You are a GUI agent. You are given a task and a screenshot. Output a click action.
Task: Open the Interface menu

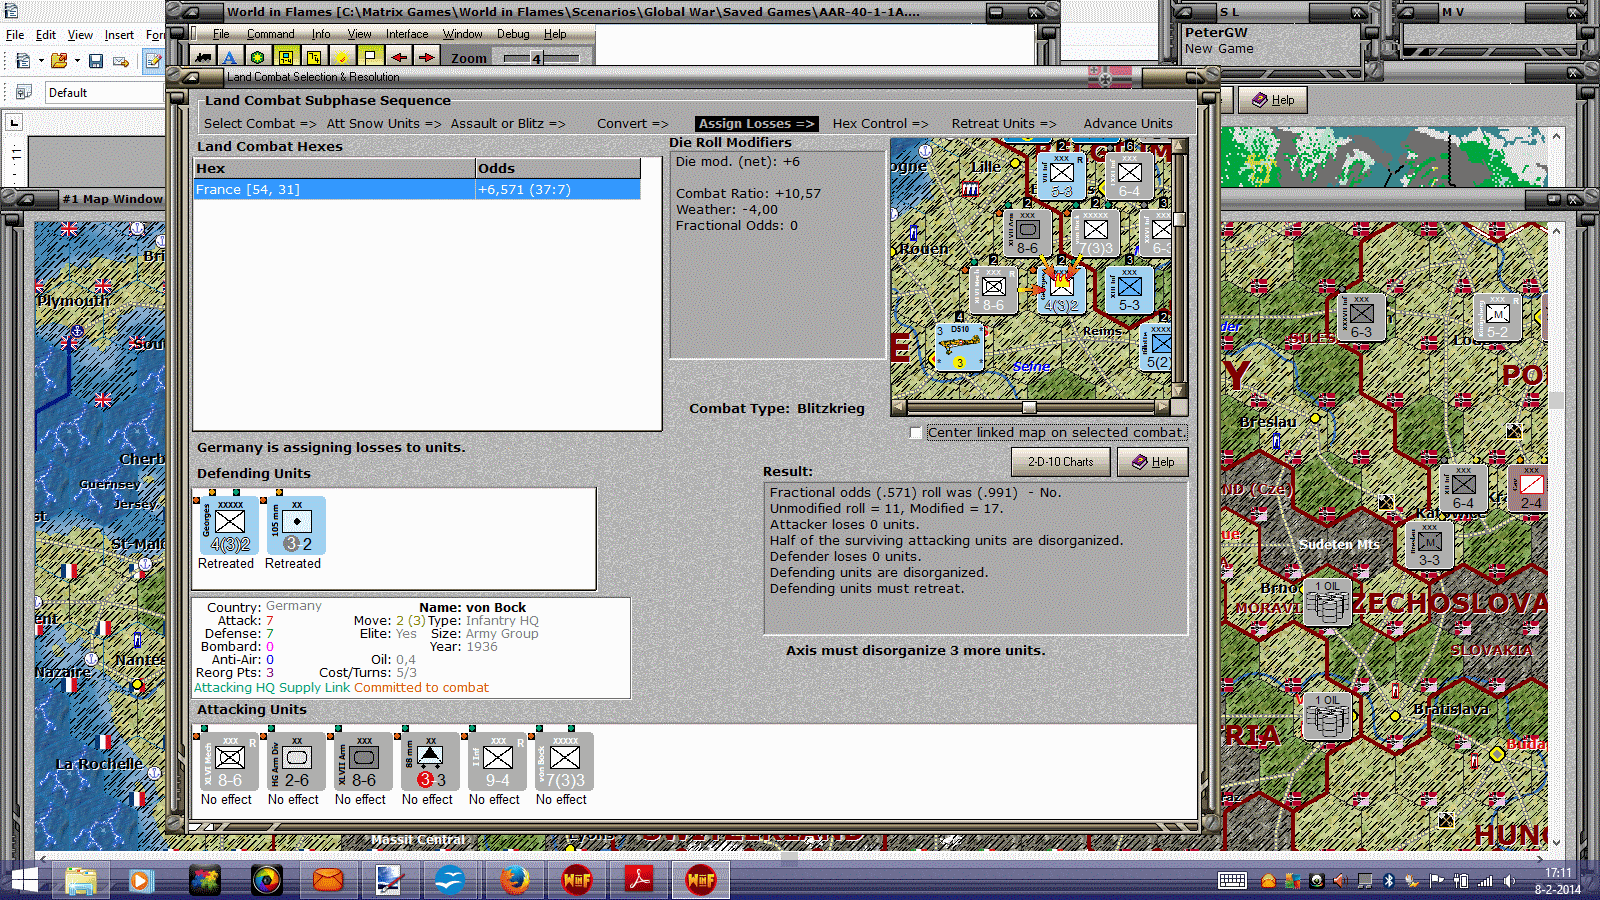pyautogui.click(x=407, y=34)
